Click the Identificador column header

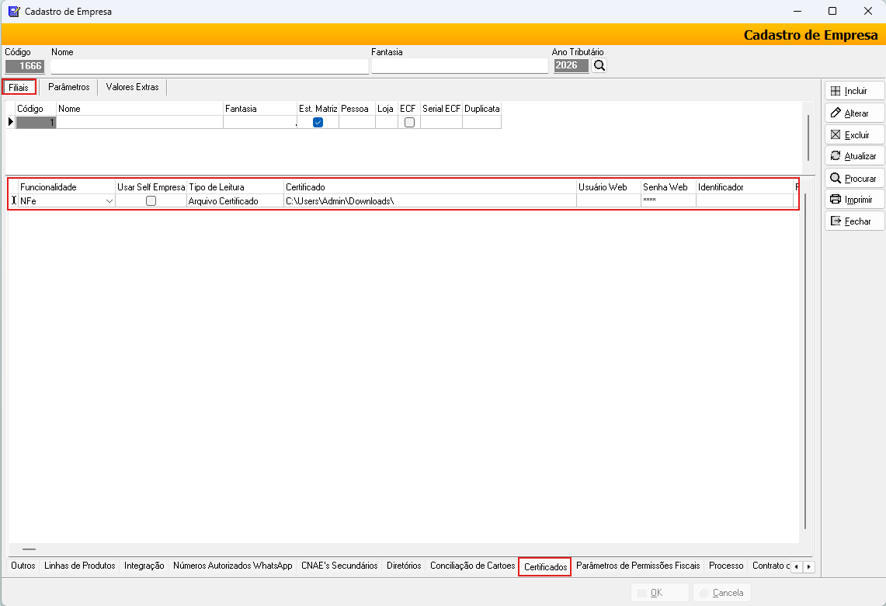tap(745, 187)
